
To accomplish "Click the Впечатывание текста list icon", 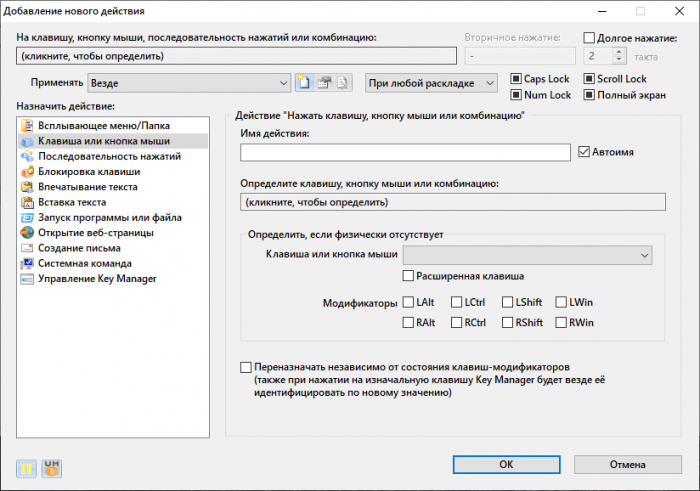I will (x=27, y=187).
